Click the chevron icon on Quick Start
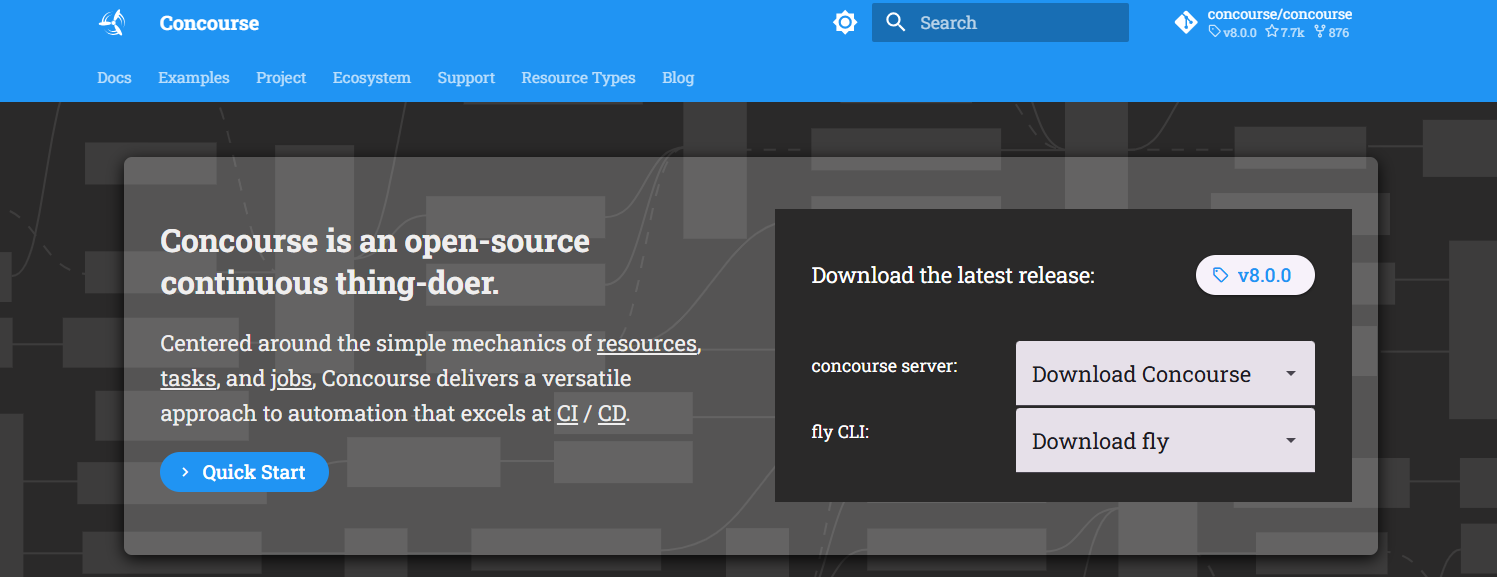Viewport: 1497px width, 577px height. 185,472
